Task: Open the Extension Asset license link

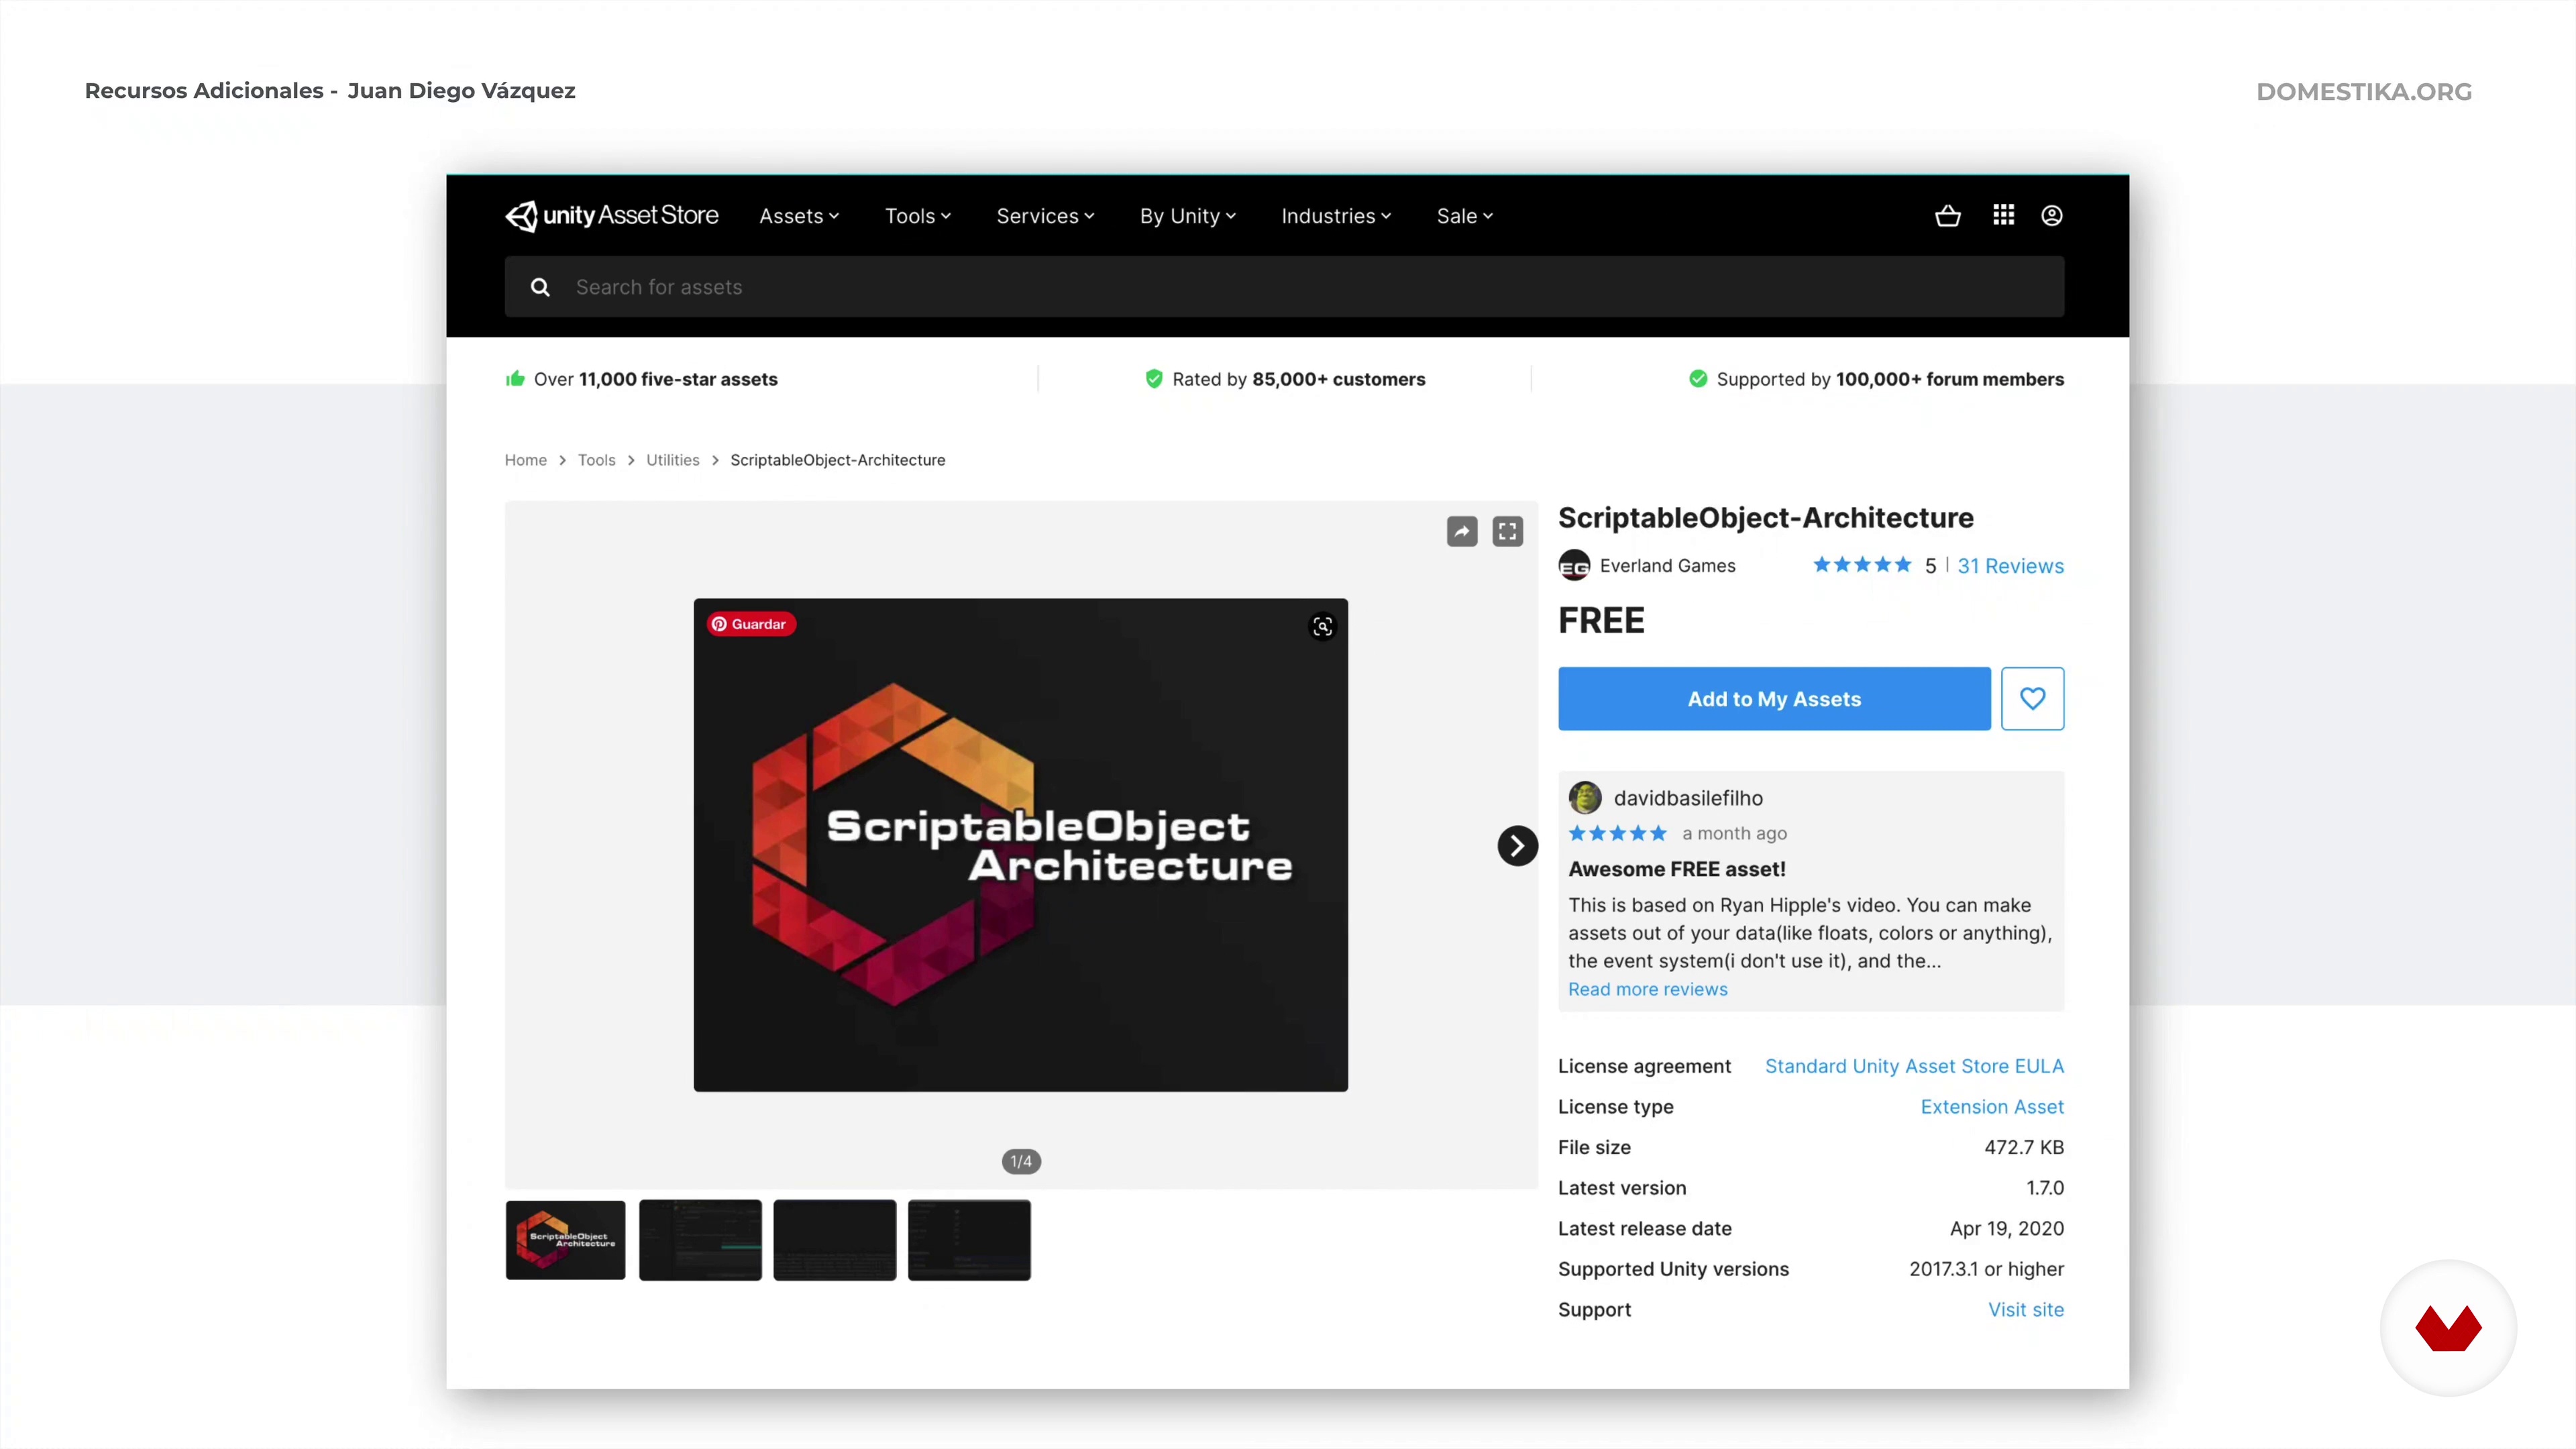Action: [x=1992, y=1107]
